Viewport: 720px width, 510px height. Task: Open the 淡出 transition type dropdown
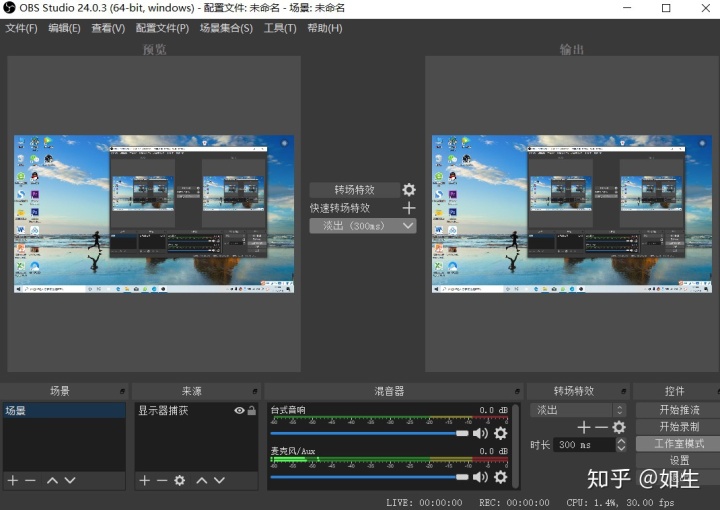pyautogui.click(x=577, y=410)
